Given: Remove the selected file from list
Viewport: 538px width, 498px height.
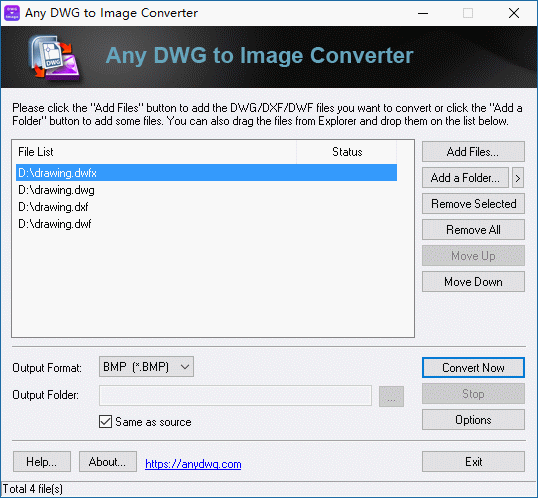Looking at the screenshot, I should tap(473, 204).
